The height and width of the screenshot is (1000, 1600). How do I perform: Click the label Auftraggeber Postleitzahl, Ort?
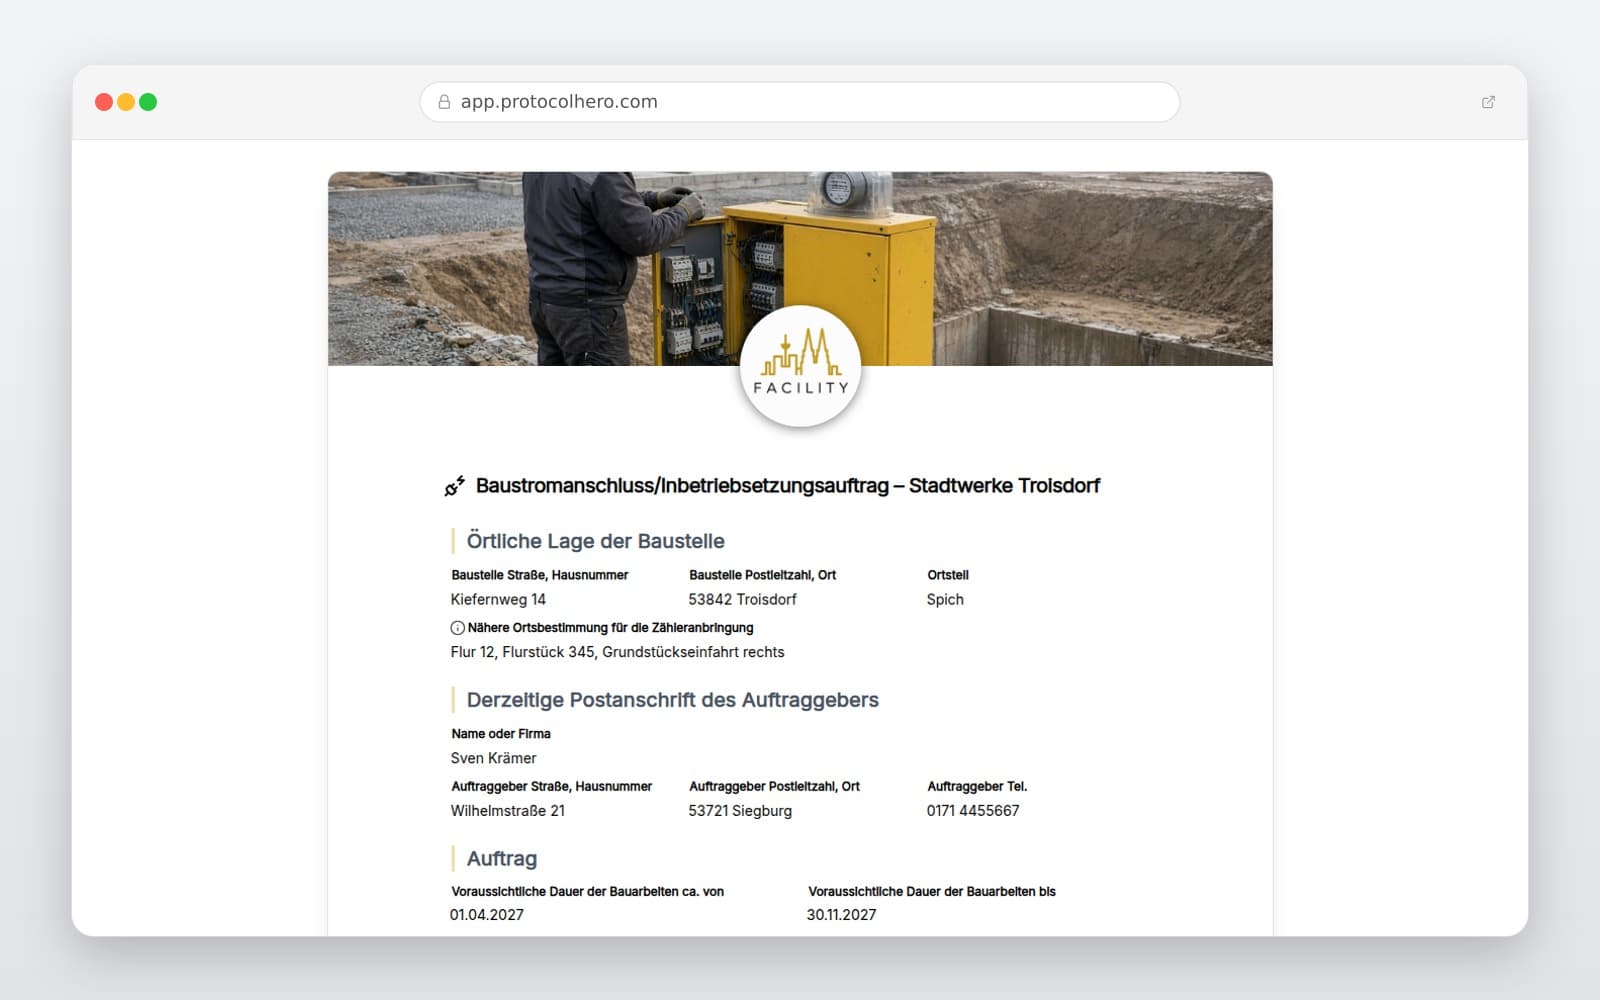pyautogui.click(x=774, y=787)
